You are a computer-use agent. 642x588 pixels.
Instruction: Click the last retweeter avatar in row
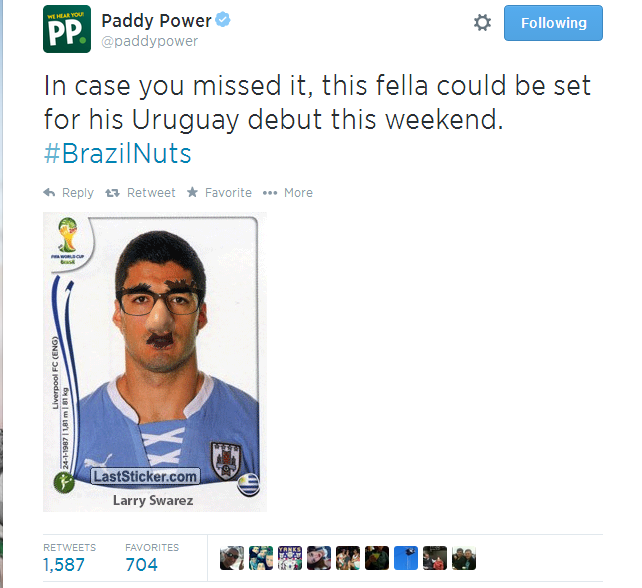[x=464, y=558]
